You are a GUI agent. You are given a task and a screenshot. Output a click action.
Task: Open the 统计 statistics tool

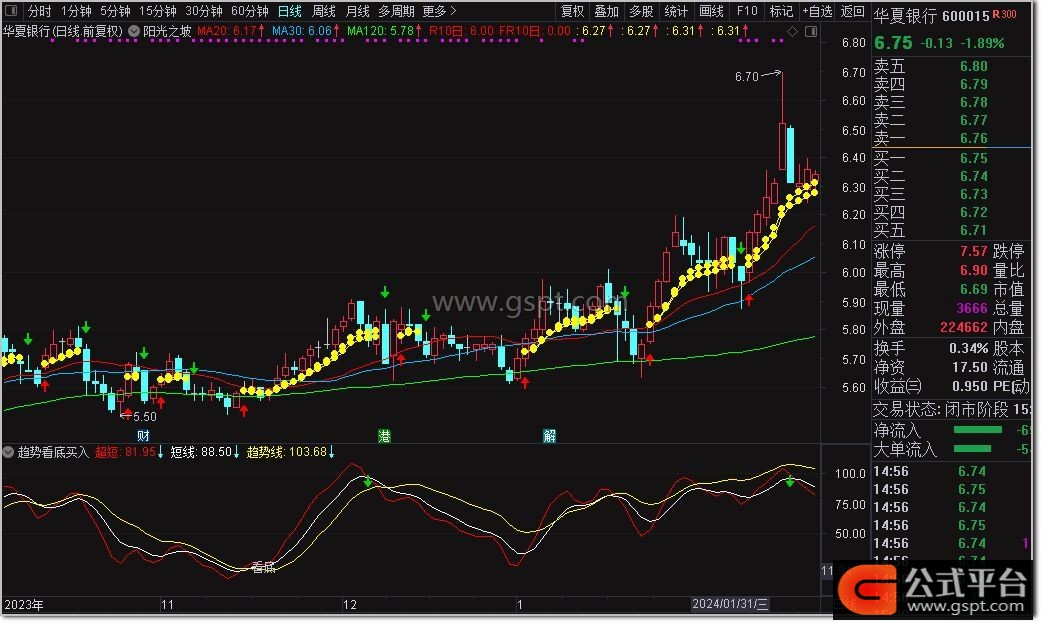[676, 11]
